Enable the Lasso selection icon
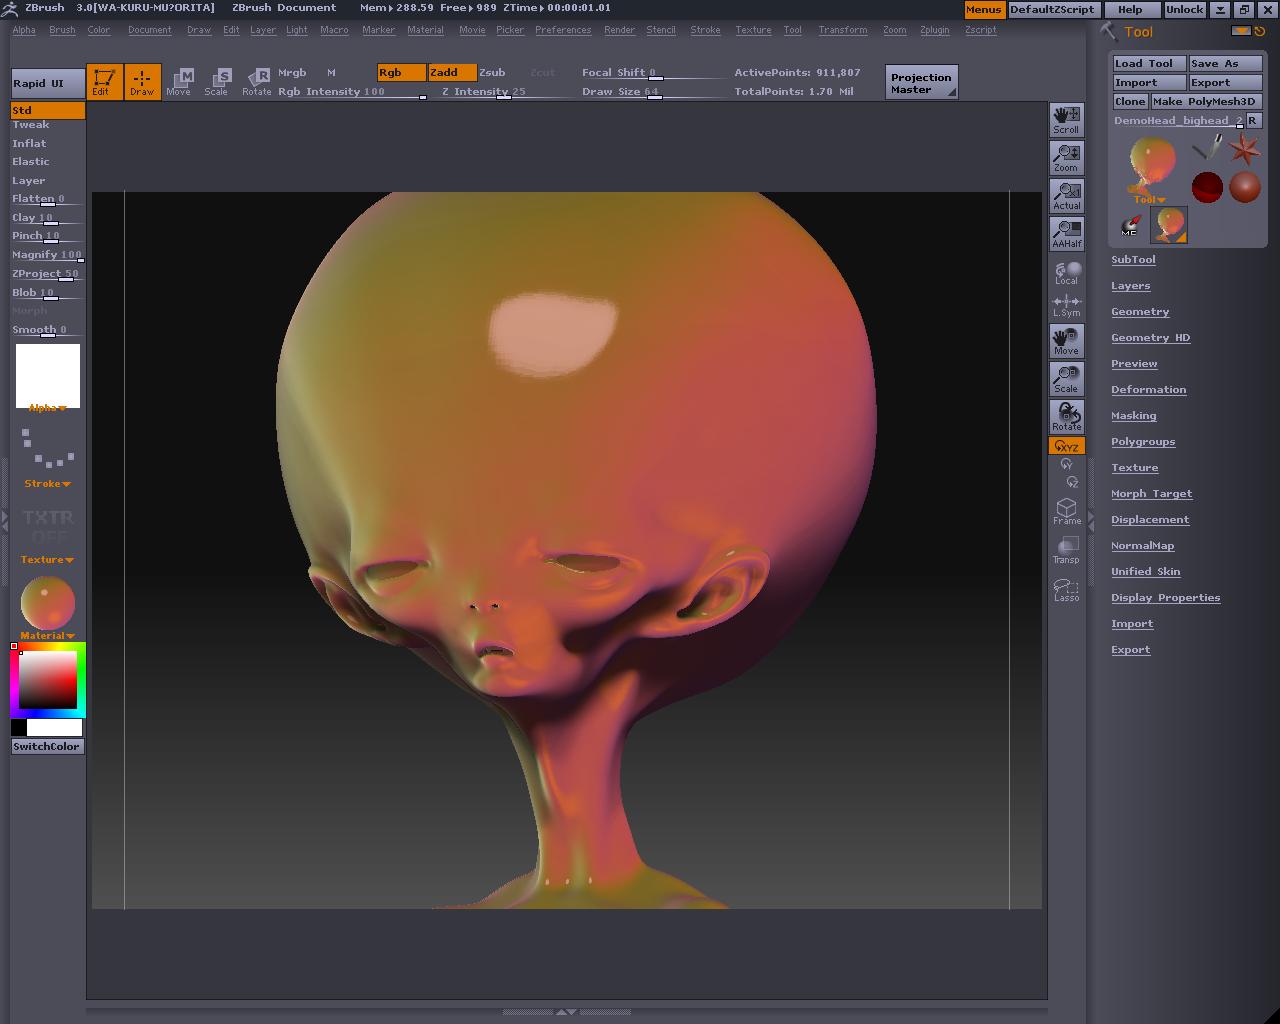Screen dimensions: 1280x1024 point(1066,590)
